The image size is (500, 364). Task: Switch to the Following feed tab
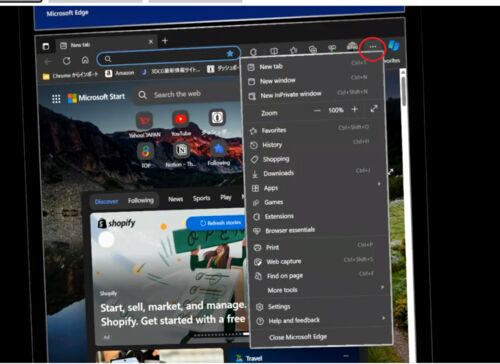pyautogui.click(x=141, y=200)
